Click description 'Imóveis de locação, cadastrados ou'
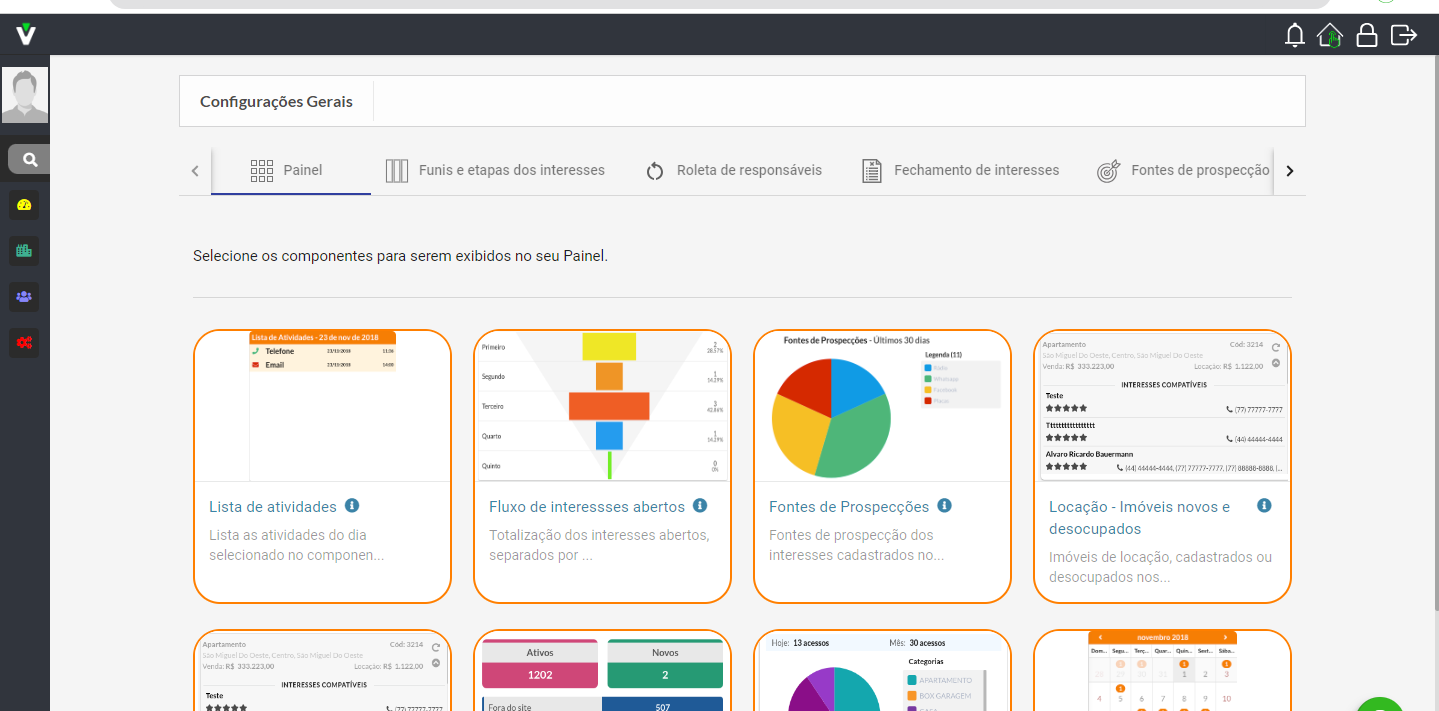Screen dimensions: 1439x711 pyautogui.click(x=1160, y=567)
